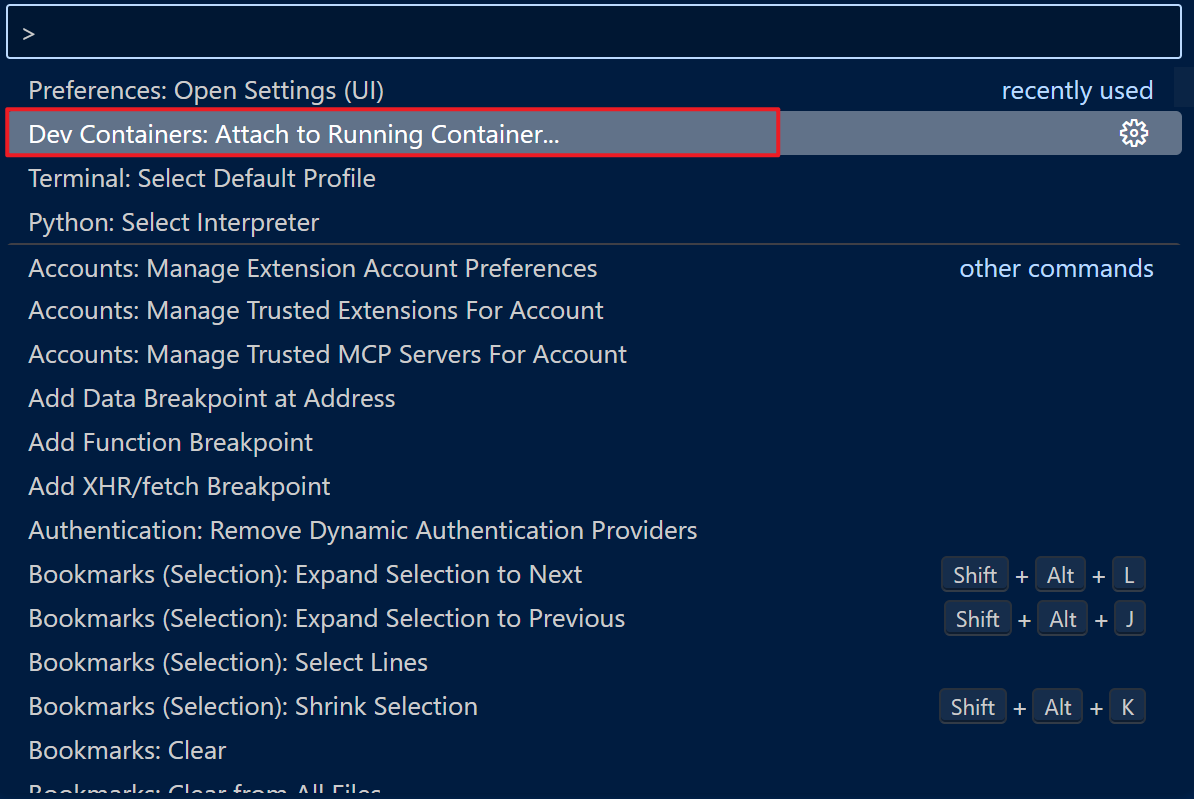
Task: Run the Bookmarks: Clear command
Action: click(128, 751)
